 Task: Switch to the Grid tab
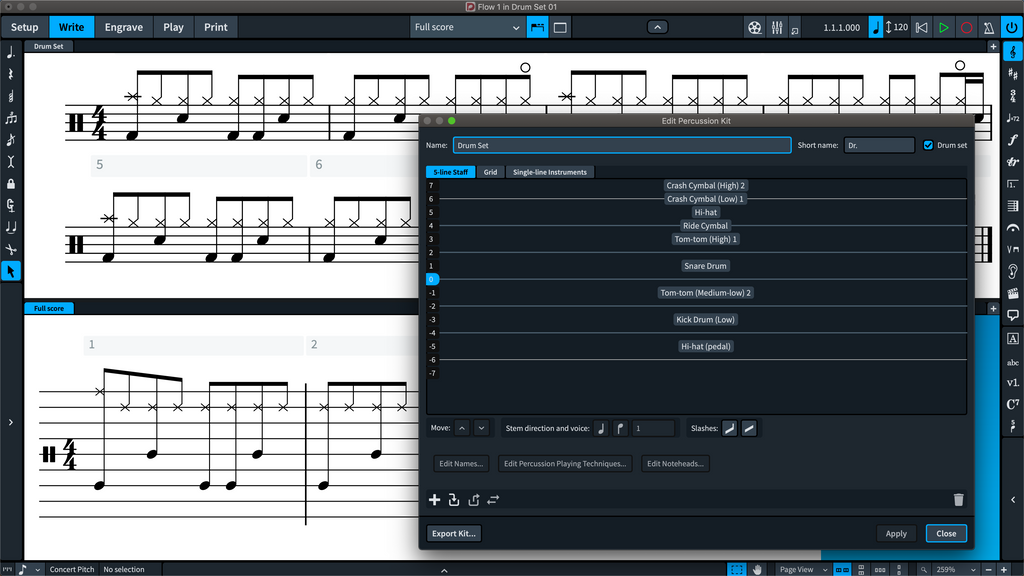click(490, 172)
